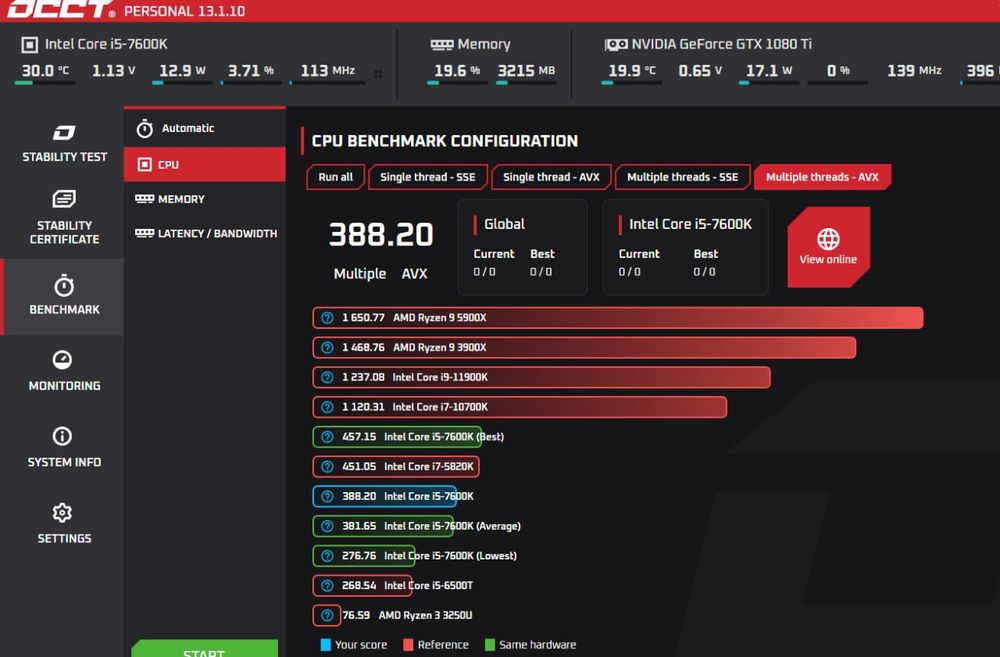Click the CPU power 12.9 W reading

(x=182, y=71)
